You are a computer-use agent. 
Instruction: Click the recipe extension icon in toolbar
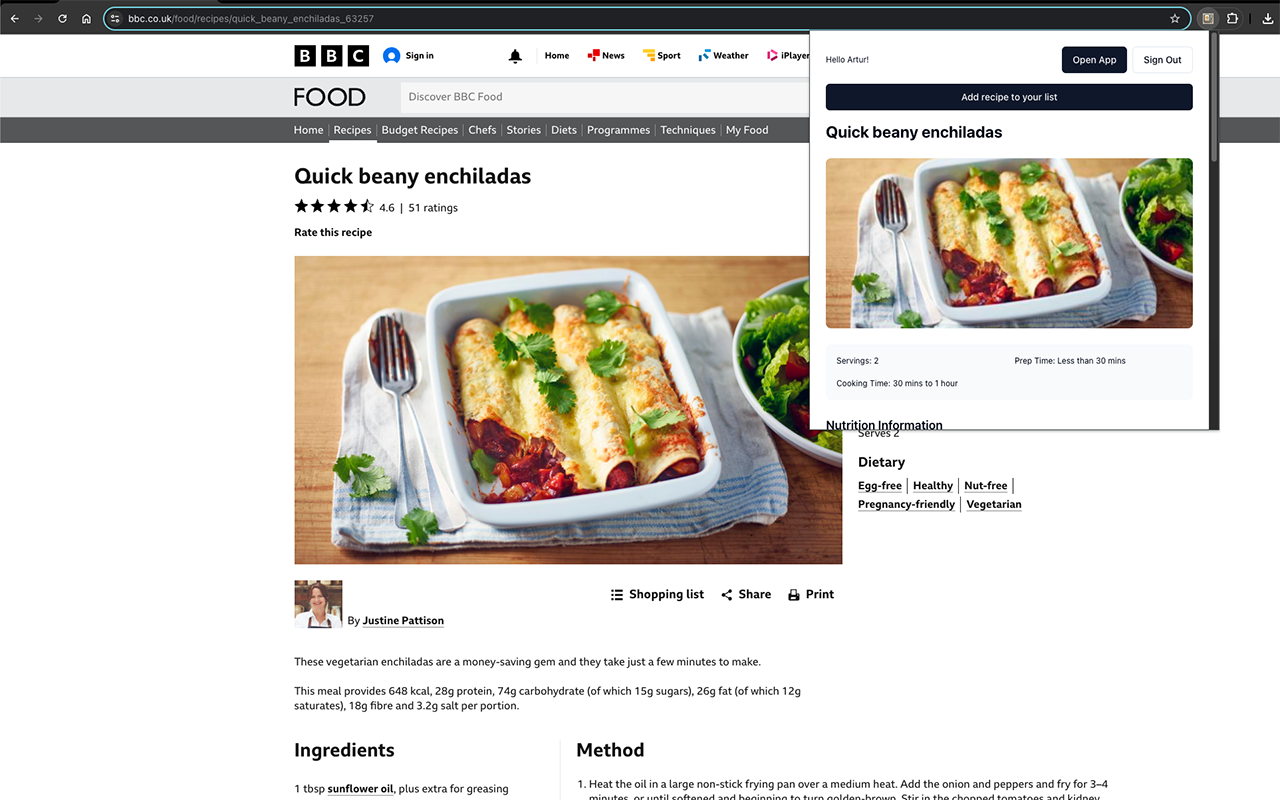pos(1208,18)
